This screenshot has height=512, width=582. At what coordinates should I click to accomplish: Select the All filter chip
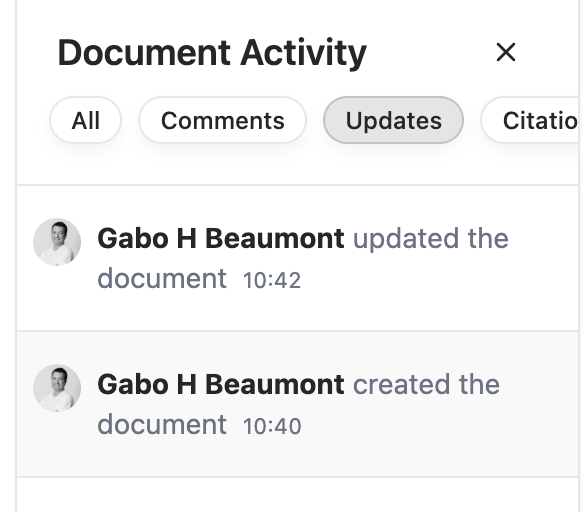coord(86,120)
